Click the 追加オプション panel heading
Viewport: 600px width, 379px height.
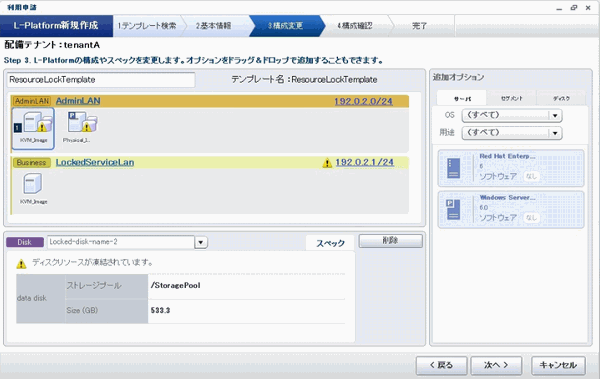point(458,77)
